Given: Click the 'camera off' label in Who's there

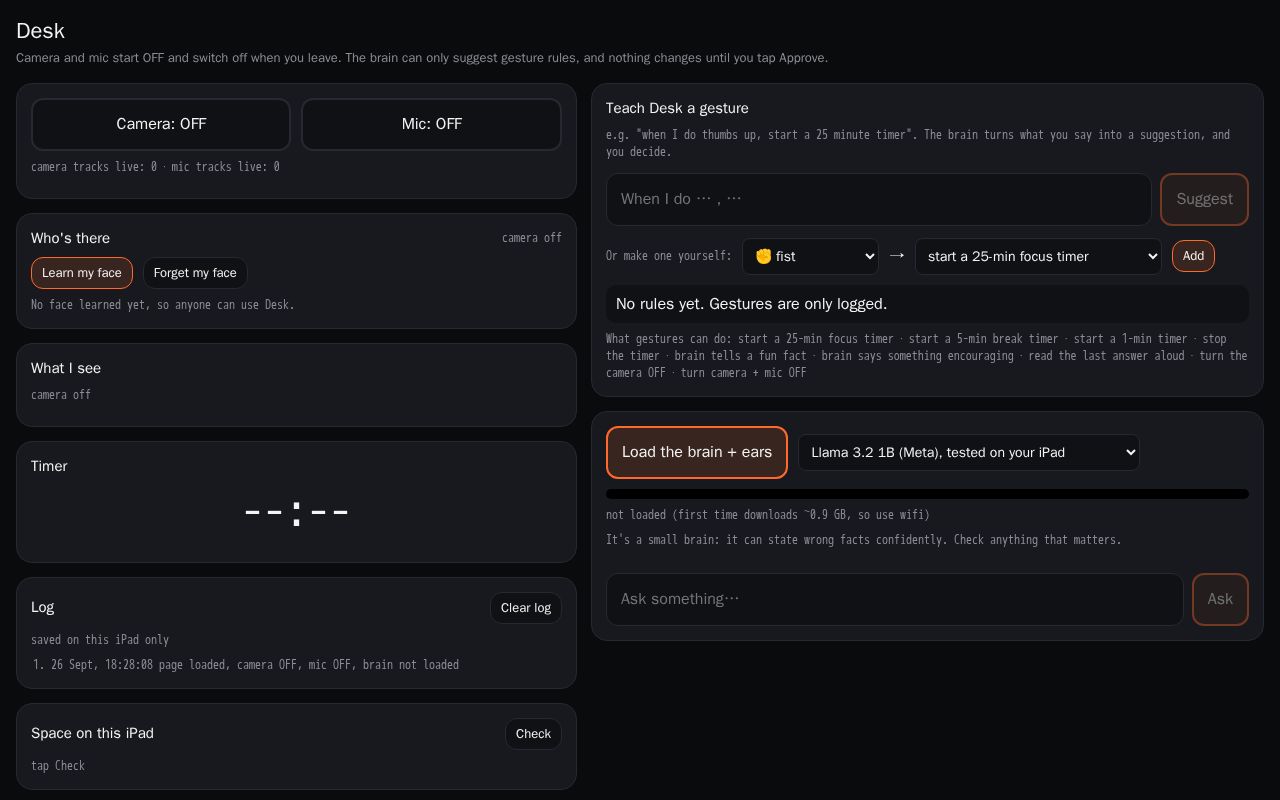Looking at the screenshot, I should 532,238.
